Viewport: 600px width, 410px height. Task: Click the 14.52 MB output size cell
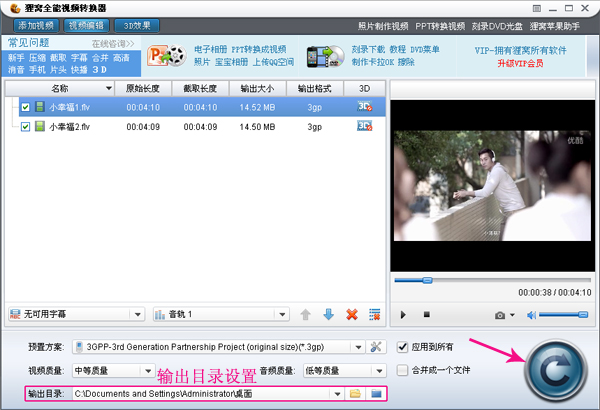tap(257, 108)
